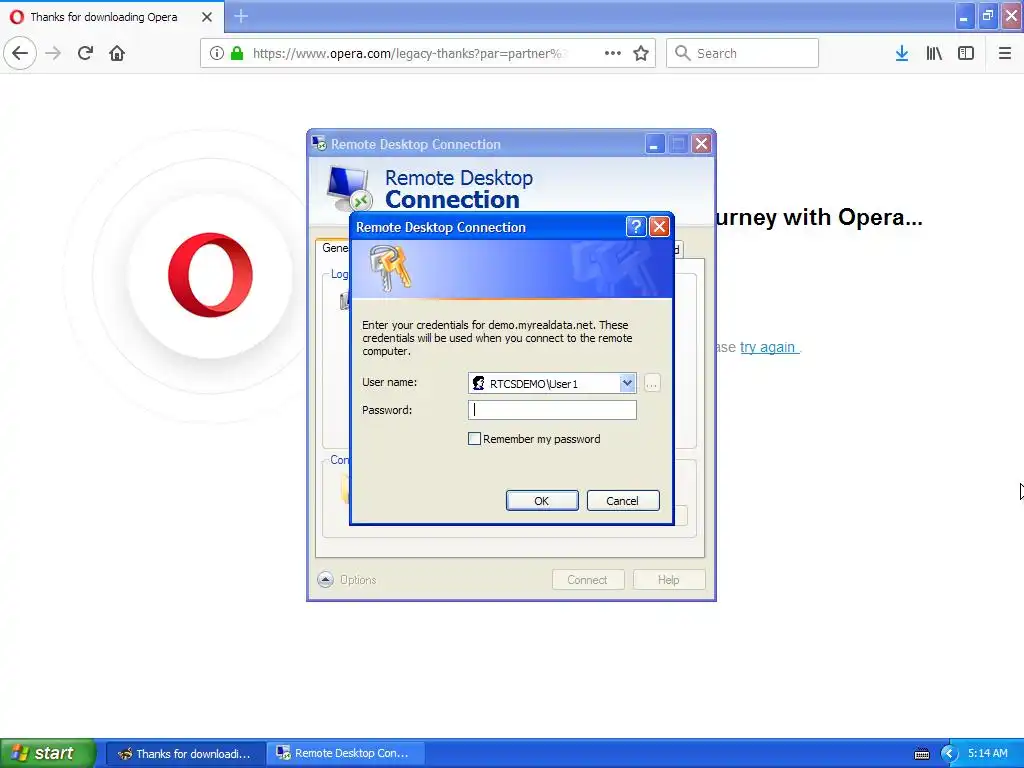
Task: Open the browser home page icon
Action: click(x=117, y=53)
